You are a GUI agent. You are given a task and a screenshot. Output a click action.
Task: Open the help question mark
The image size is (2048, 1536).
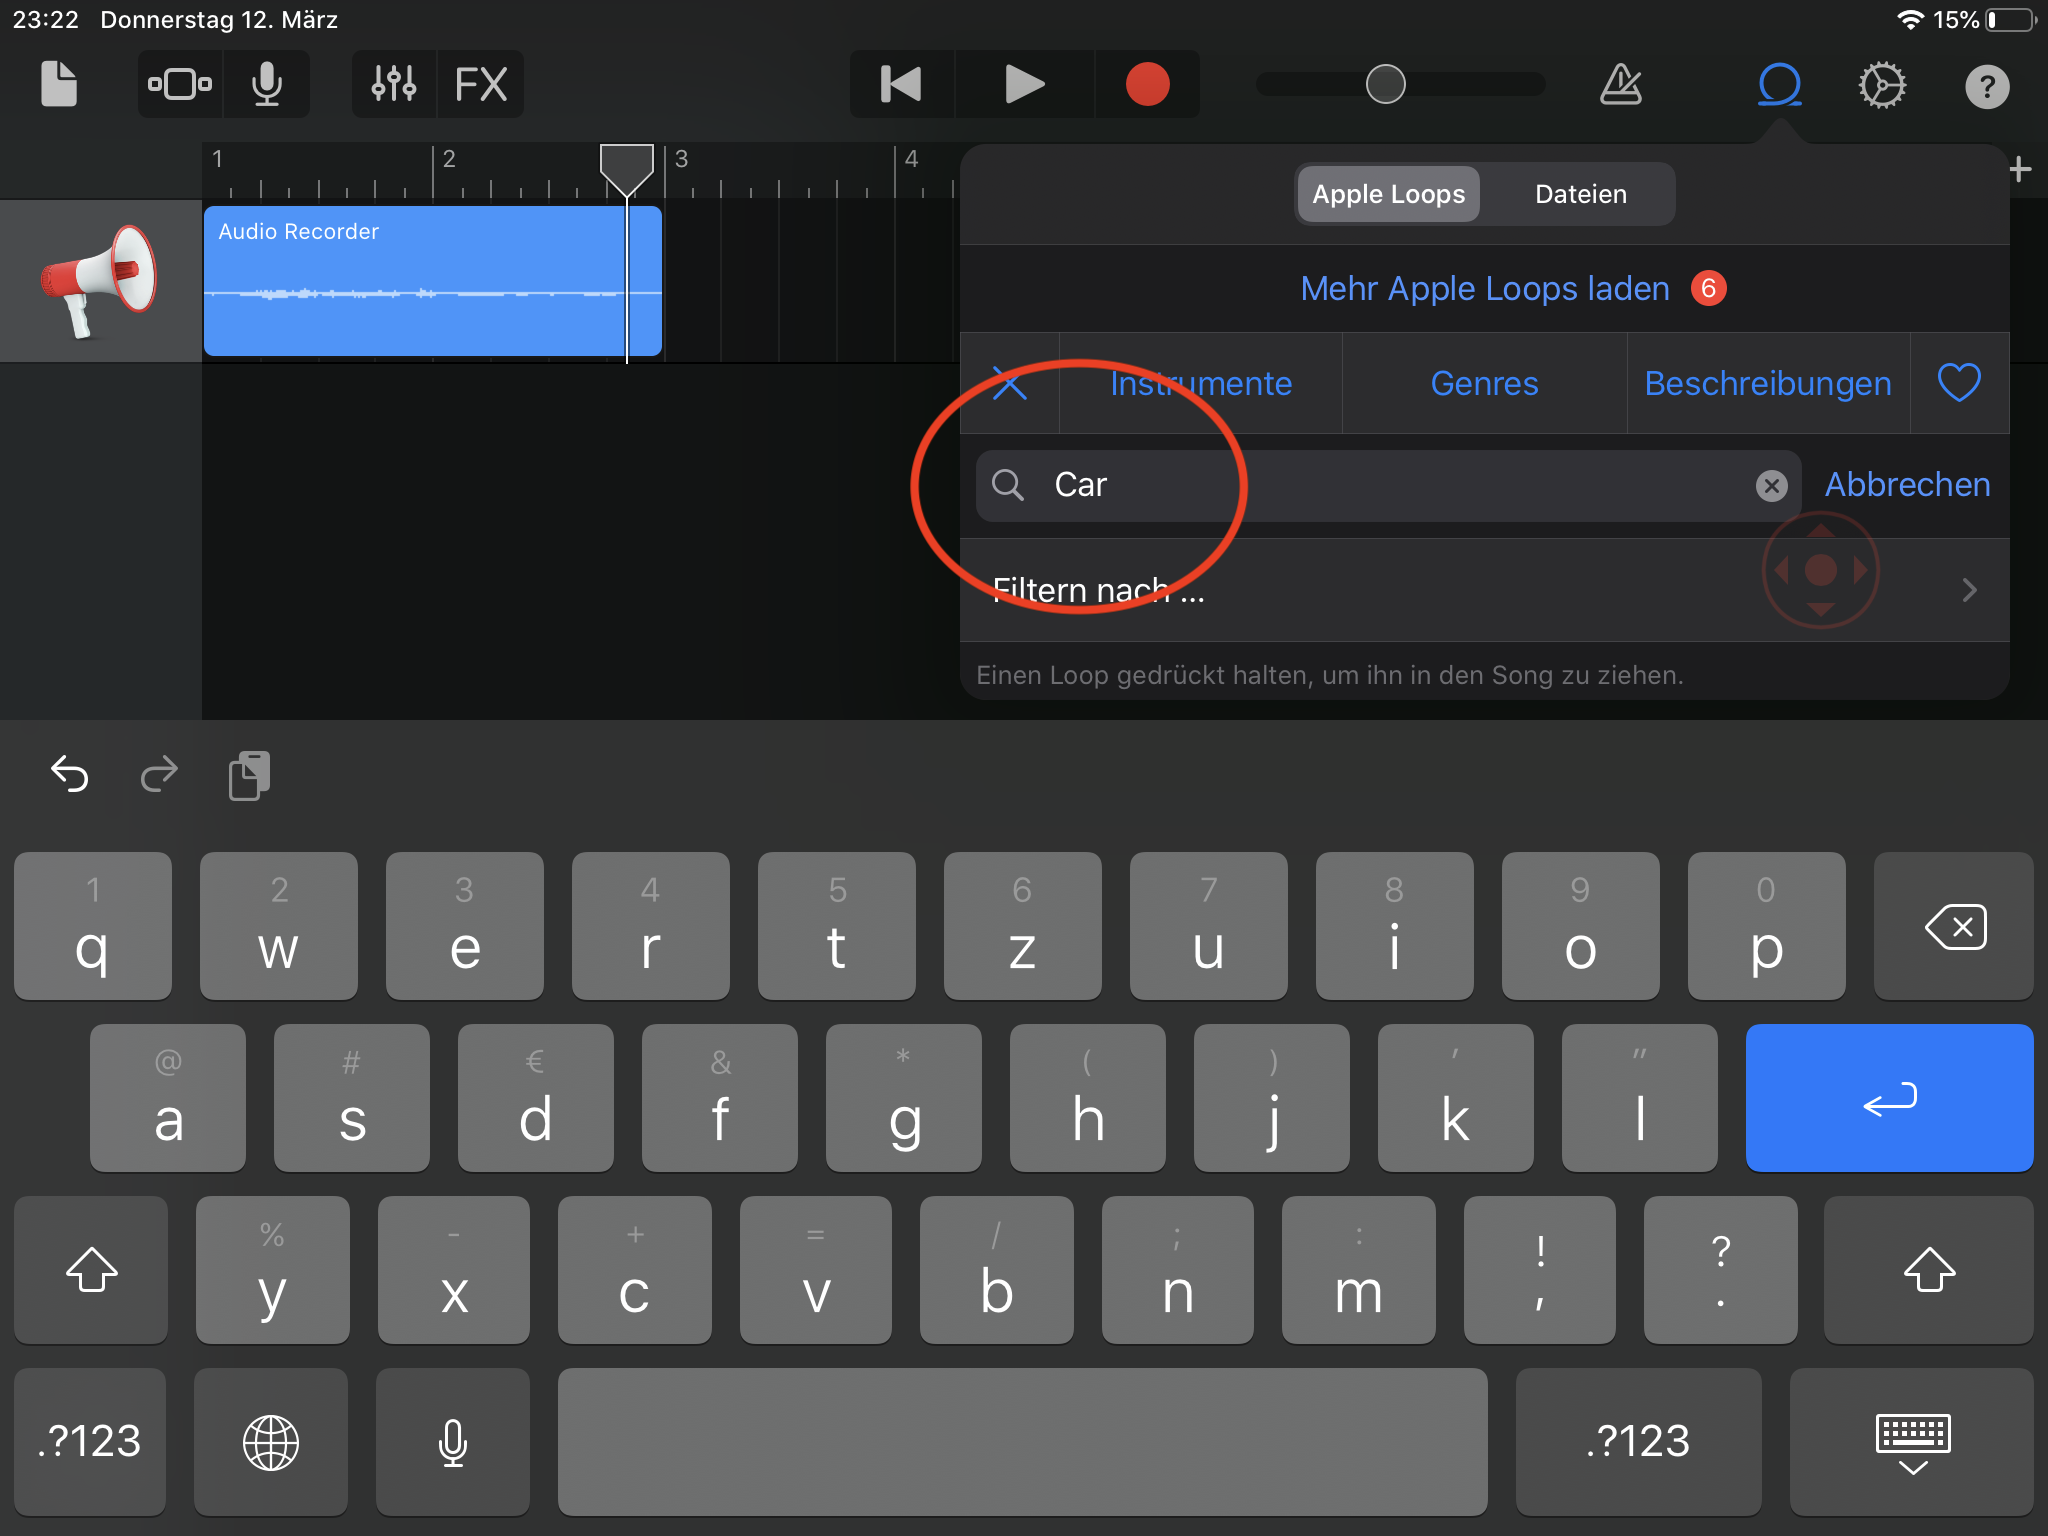click(1986, 86)
